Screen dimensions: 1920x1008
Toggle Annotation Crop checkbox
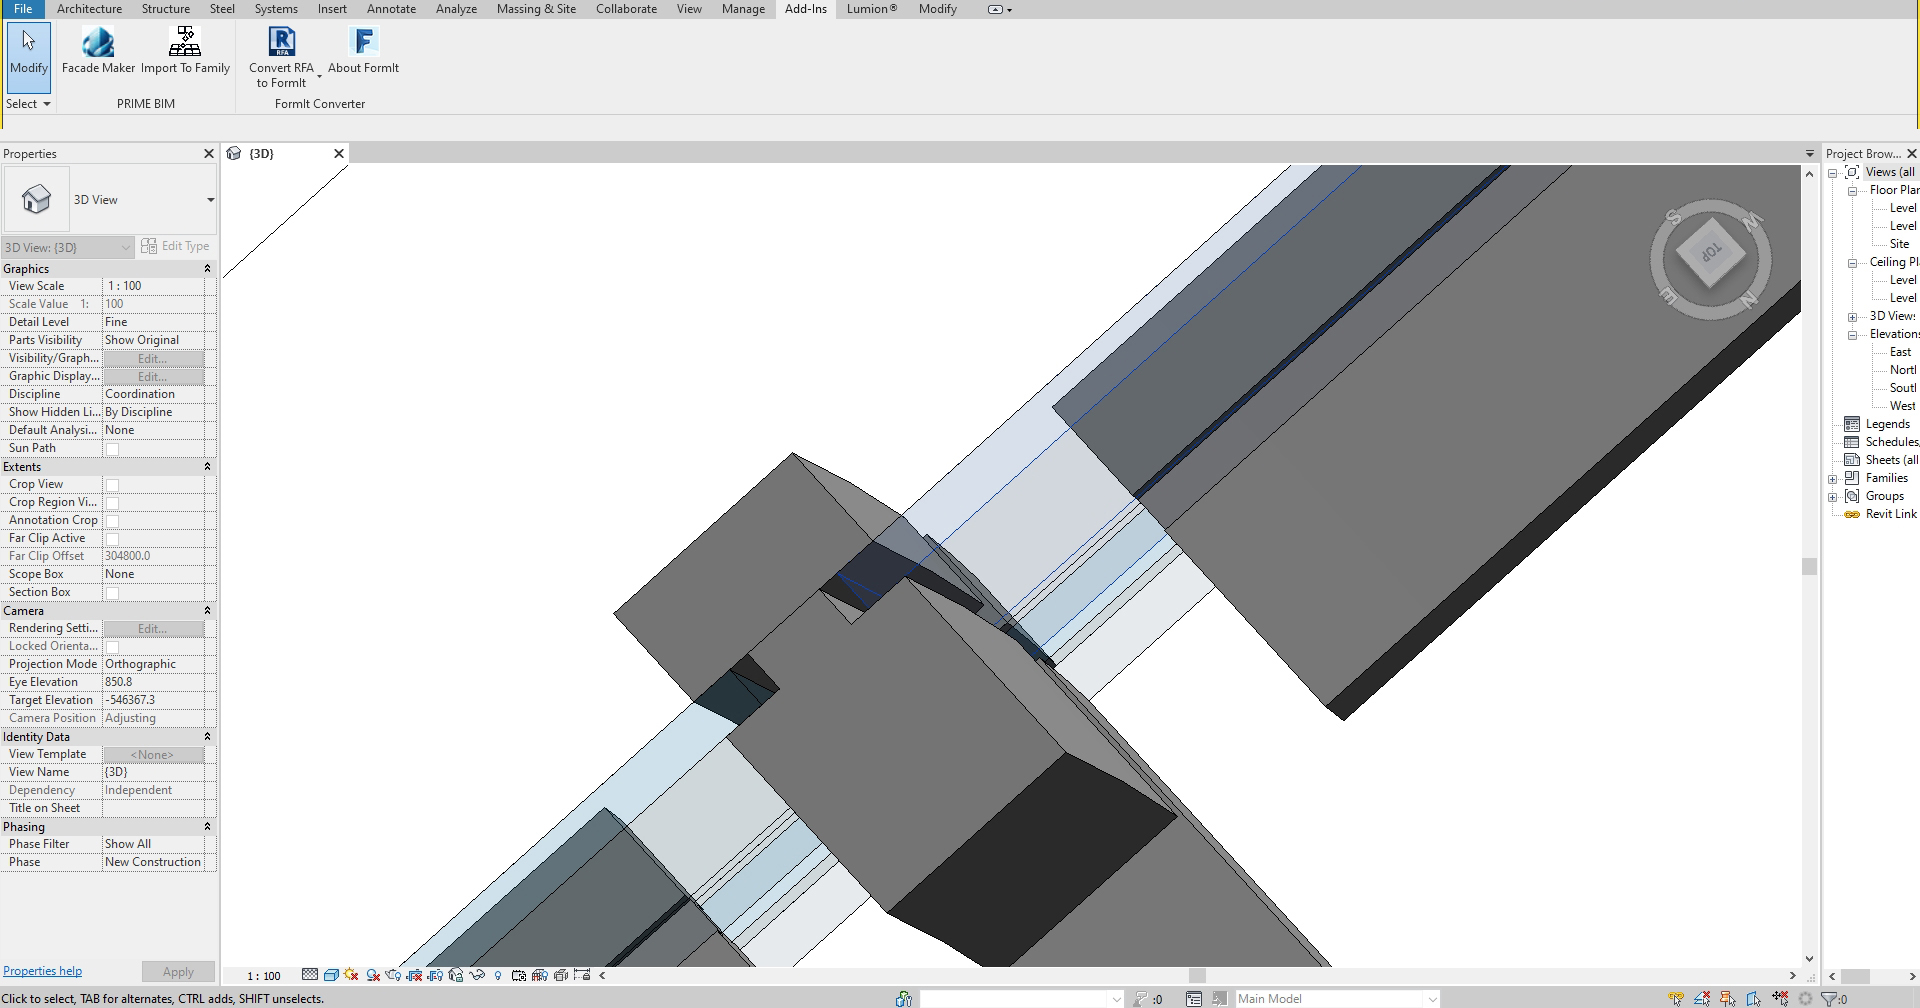pos(113,521)
